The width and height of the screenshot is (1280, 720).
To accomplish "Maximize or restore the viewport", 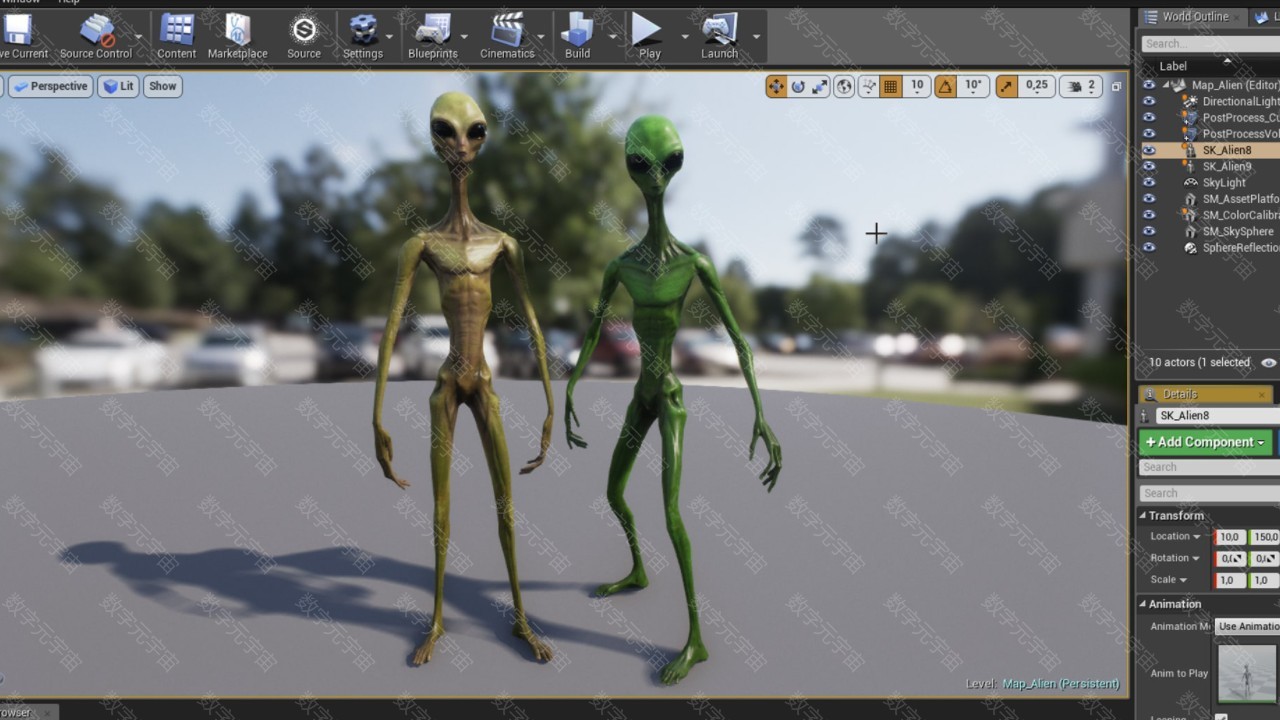I will [x=1116, y=87].
